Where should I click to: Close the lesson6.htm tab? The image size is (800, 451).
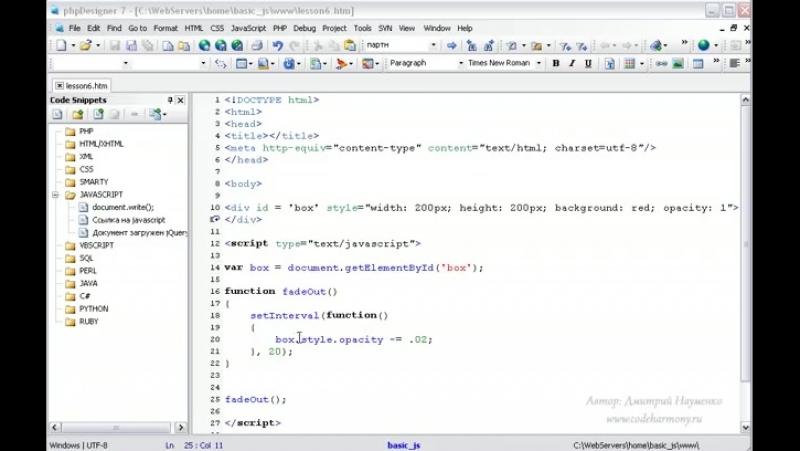pos(60,86)
